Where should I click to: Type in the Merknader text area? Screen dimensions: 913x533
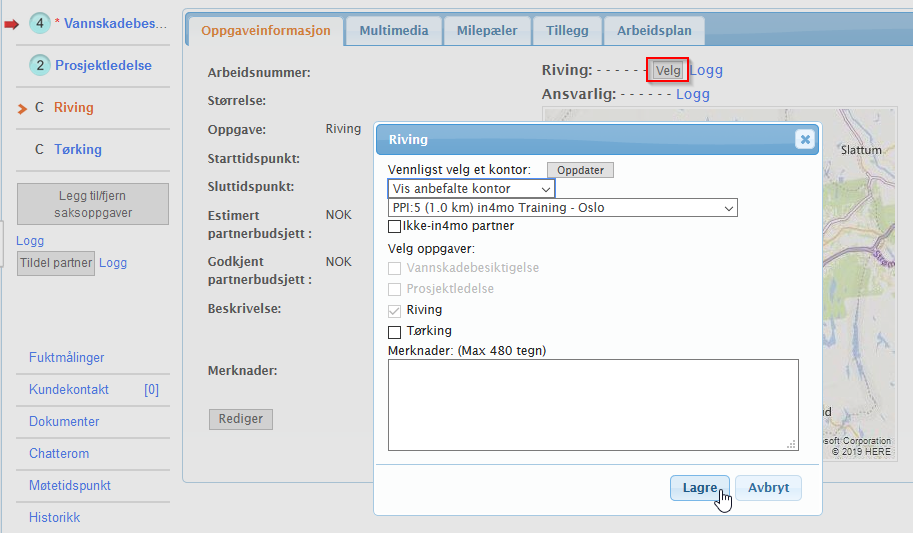(x=592, y=404)
